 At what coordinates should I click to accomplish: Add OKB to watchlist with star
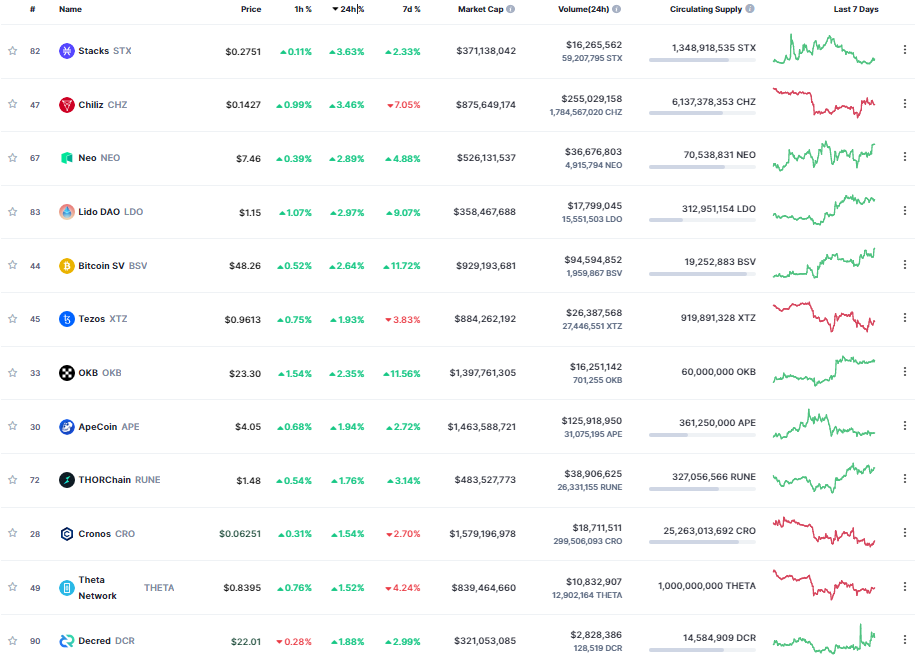click(12, 372)
